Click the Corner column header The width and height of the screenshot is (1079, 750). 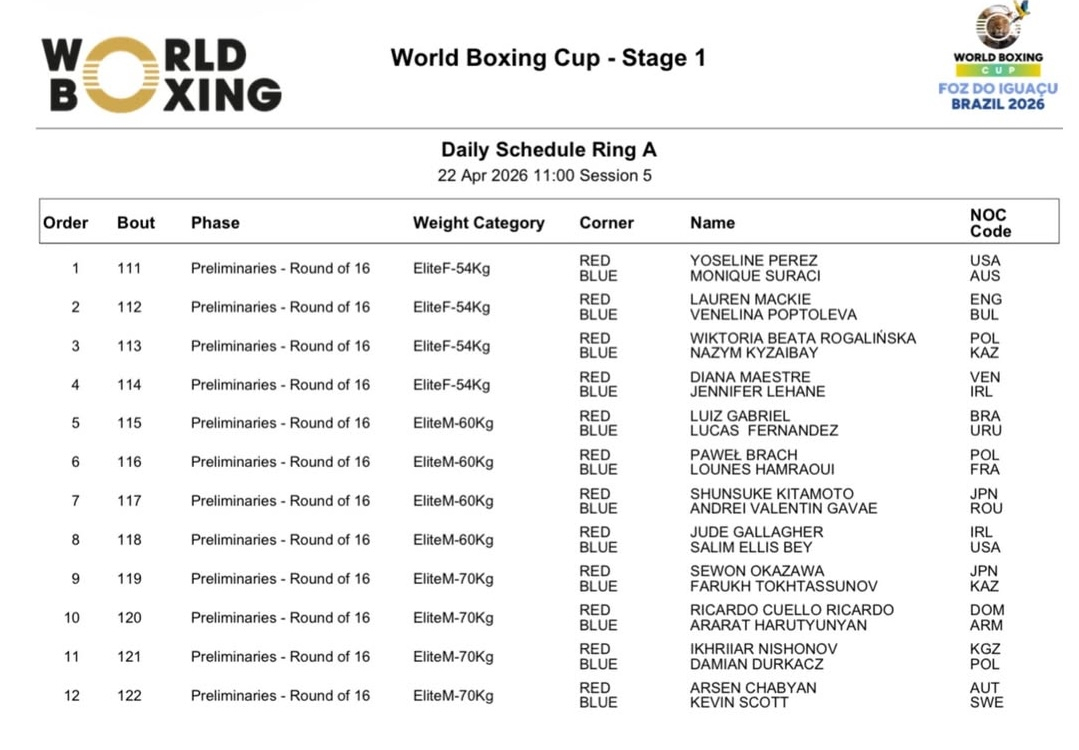606,223
